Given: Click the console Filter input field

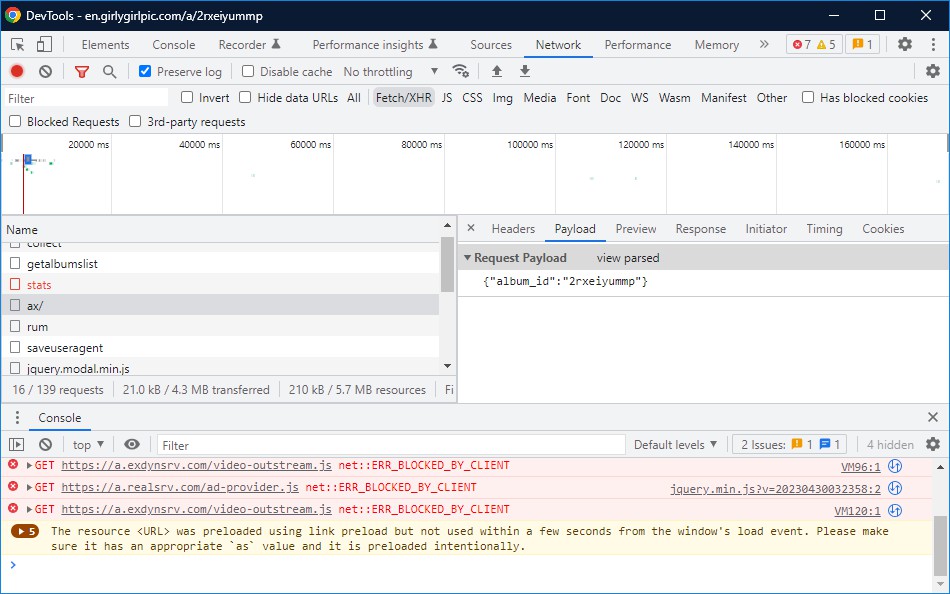Looking at the screenshot, I should (391, 445).
